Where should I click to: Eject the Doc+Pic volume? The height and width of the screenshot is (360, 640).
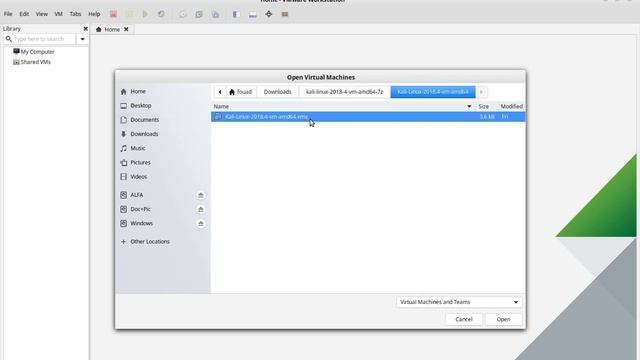200,209
